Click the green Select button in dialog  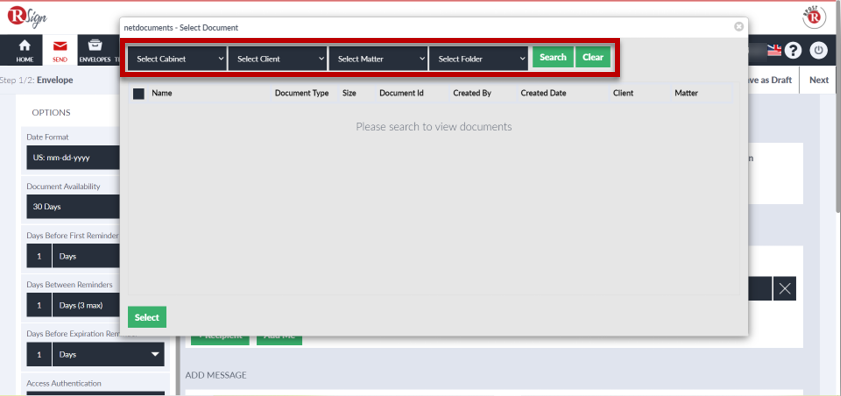[147, 317]
